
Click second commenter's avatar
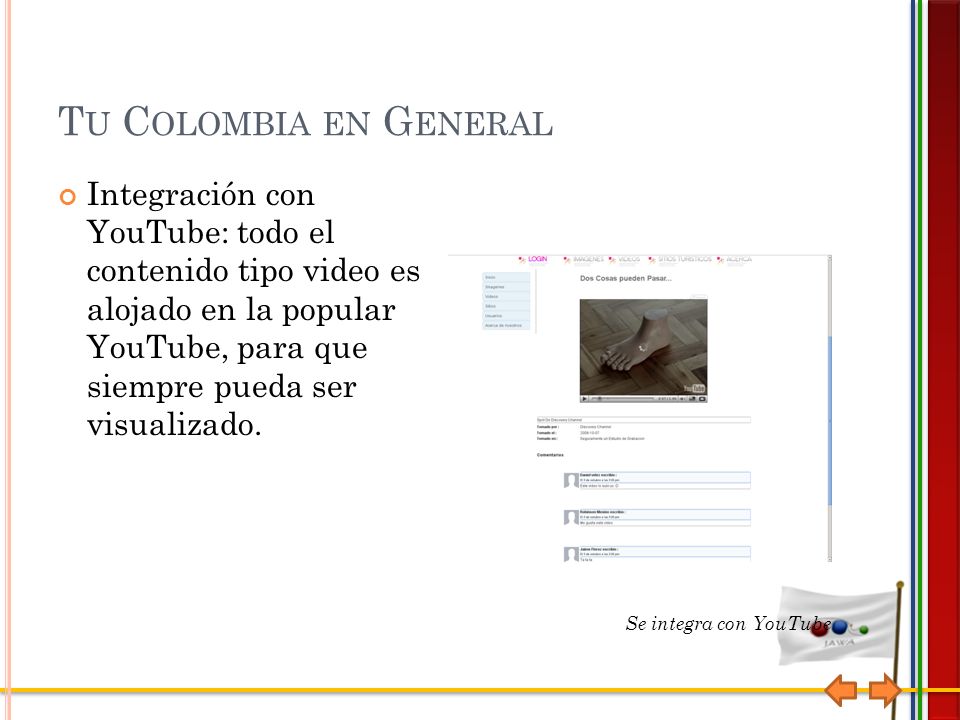pos(571,517)
